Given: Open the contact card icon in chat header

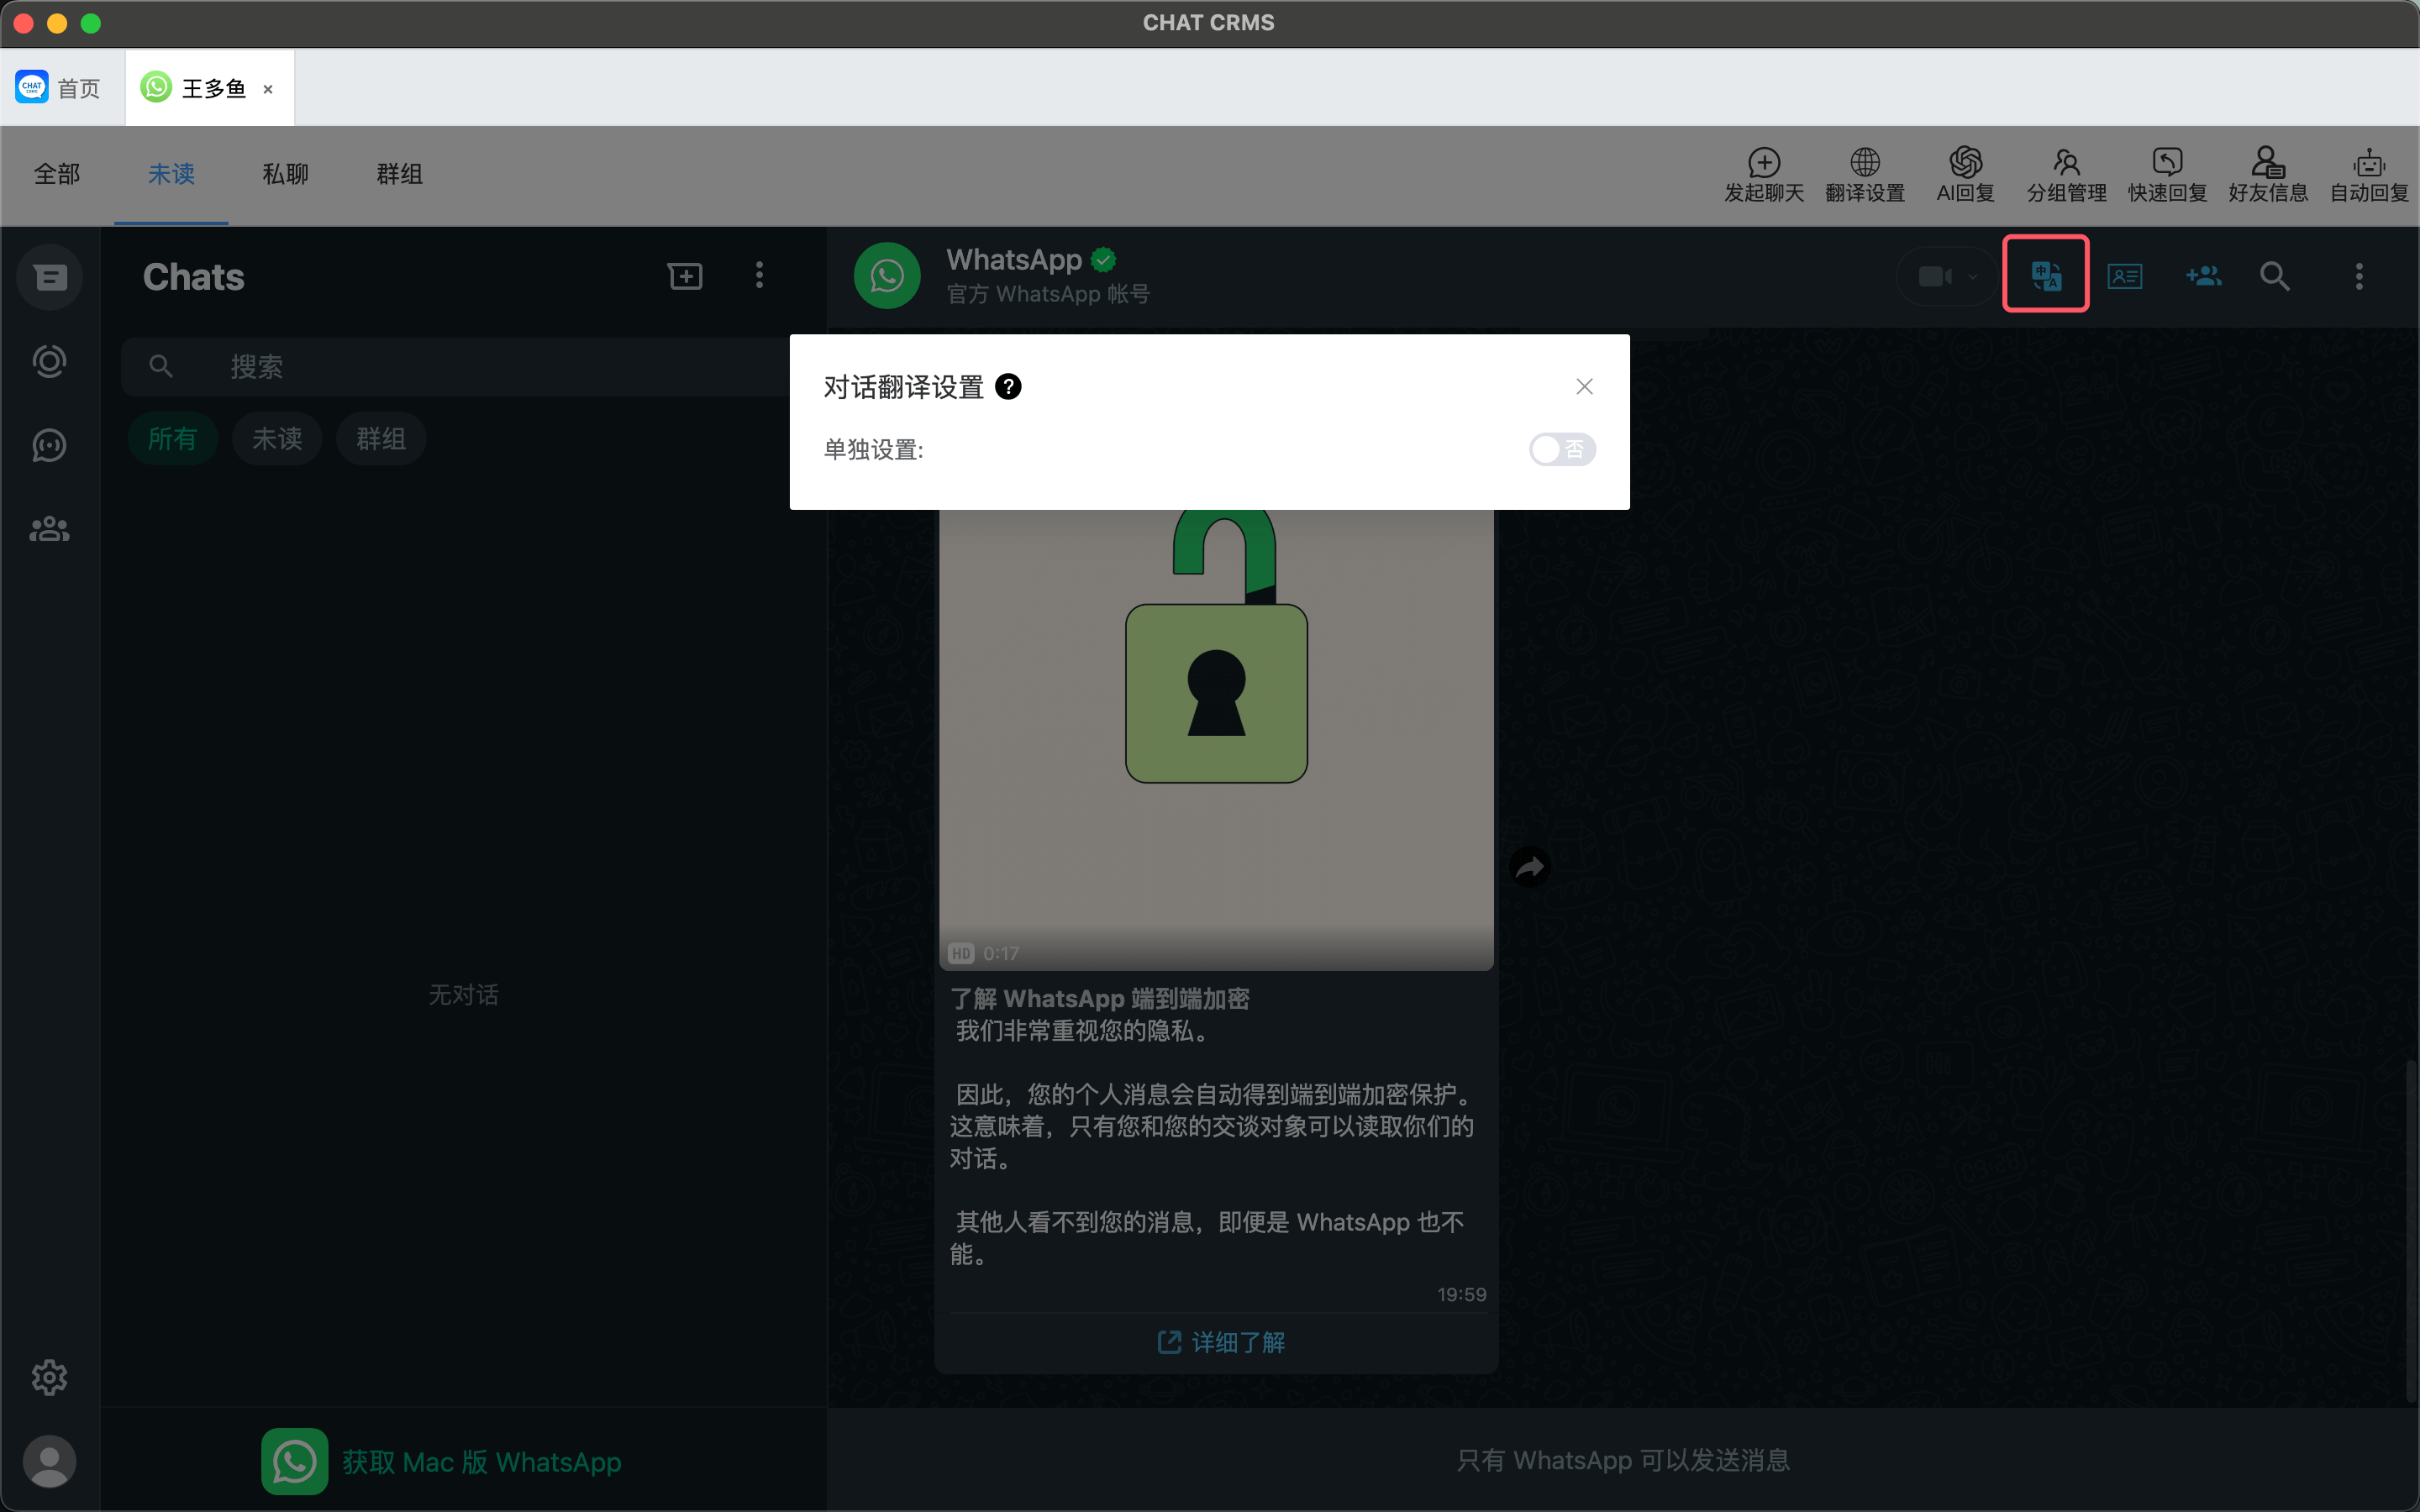Looking at the screenshot, I should coord(2124,276).
